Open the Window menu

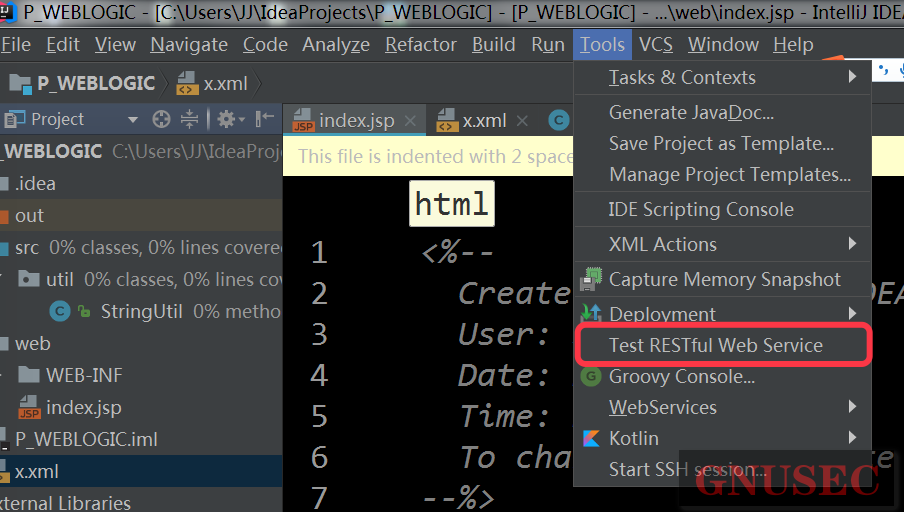723,44
